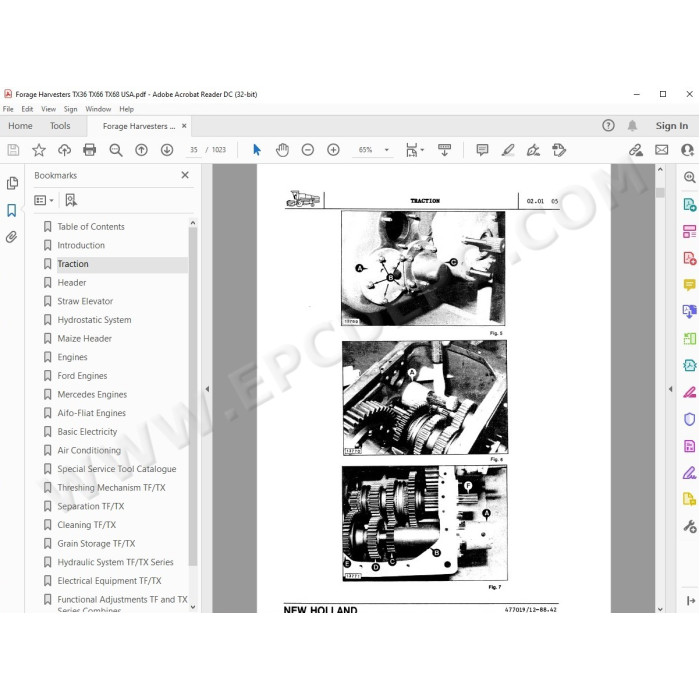Open the Help menu
Screen dimensions: 700x700
126,109
